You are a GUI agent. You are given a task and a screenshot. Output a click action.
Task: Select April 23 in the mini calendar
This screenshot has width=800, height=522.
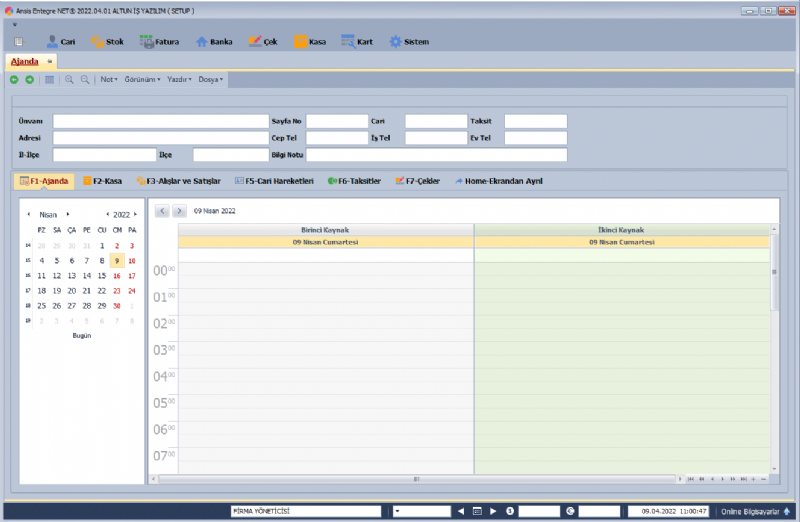coord(117,291)
